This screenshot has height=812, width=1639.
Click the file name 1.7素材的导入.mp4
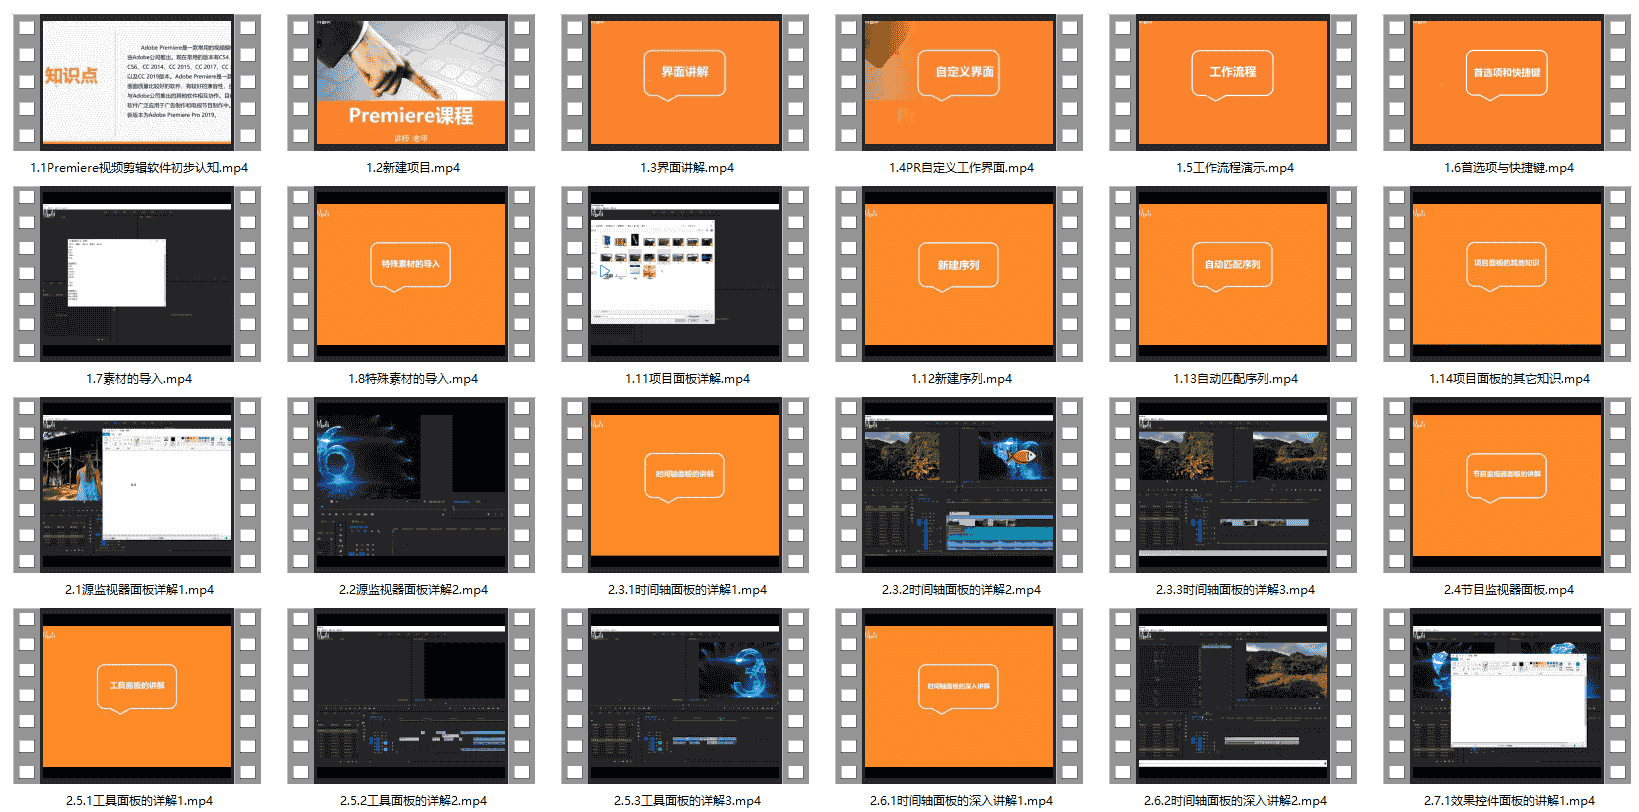(139, 379)
